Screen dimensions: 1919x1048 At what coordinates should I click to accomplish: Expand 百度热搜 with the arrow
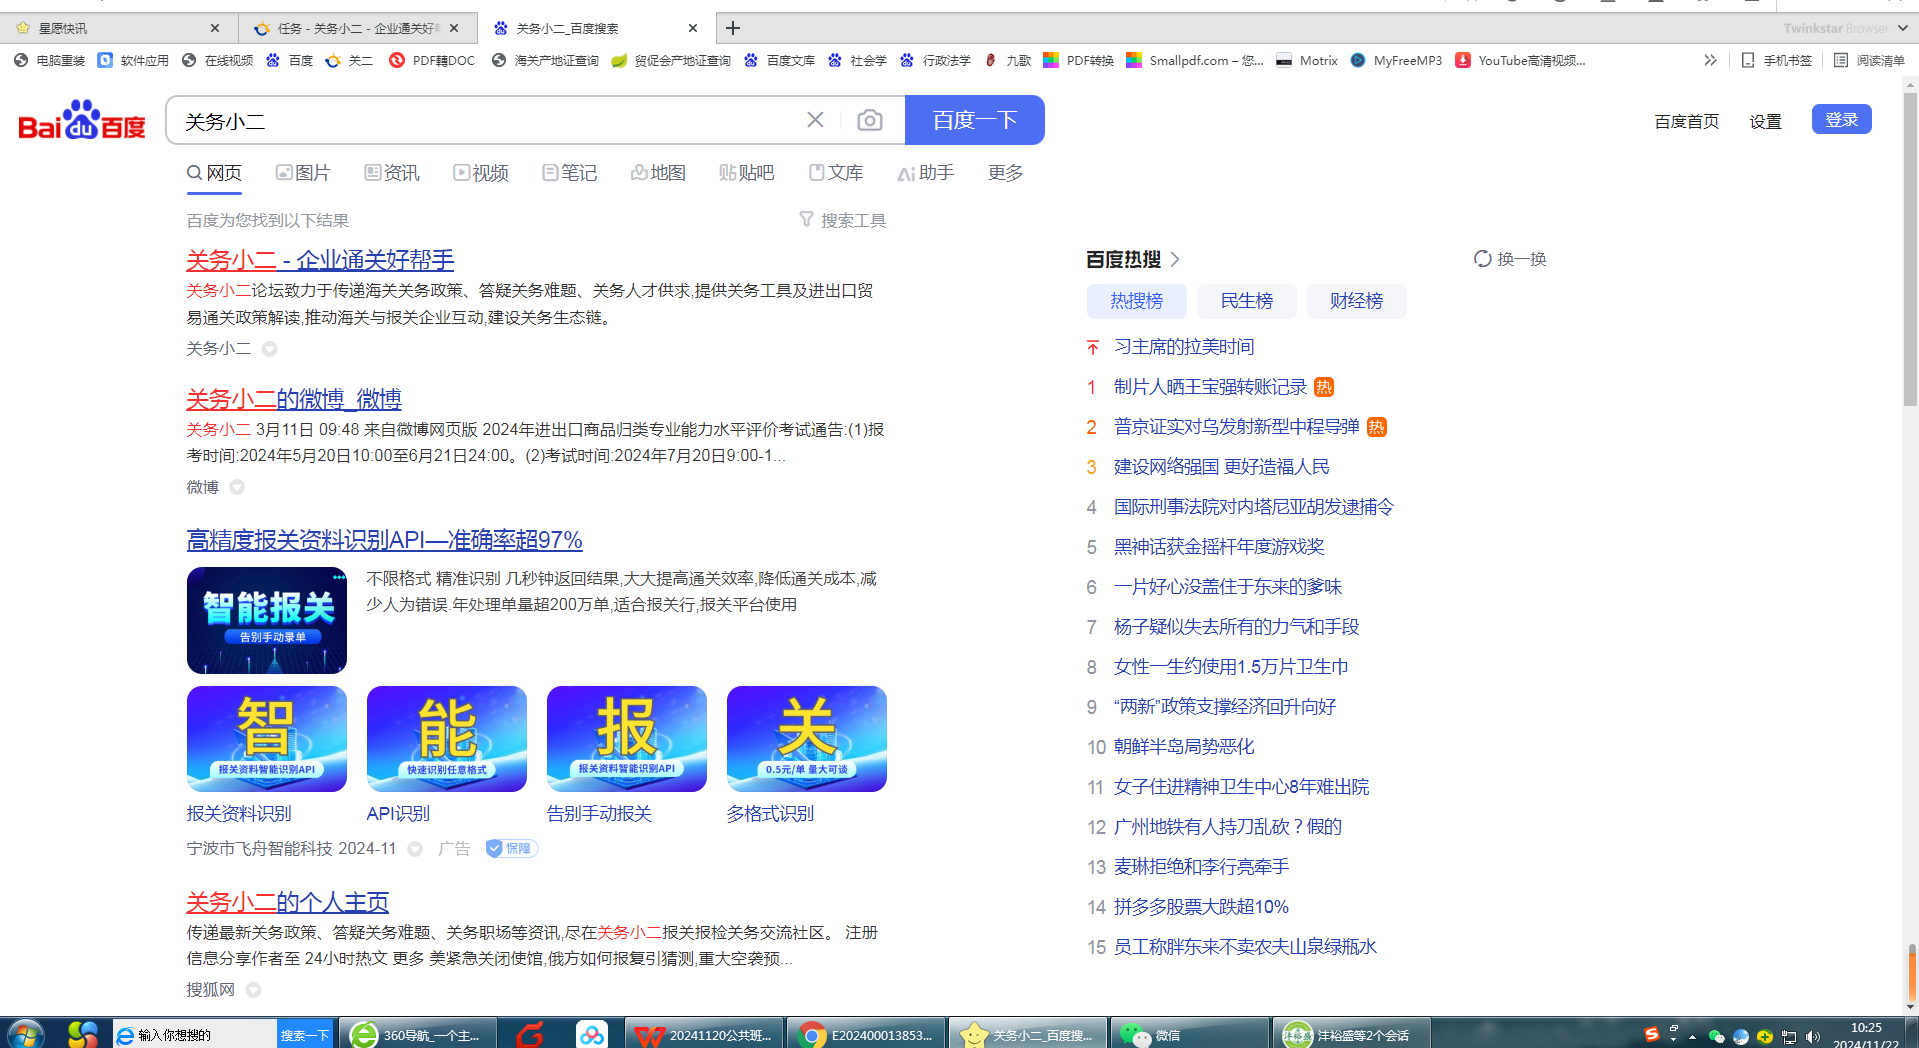(x=1175, y=259)
